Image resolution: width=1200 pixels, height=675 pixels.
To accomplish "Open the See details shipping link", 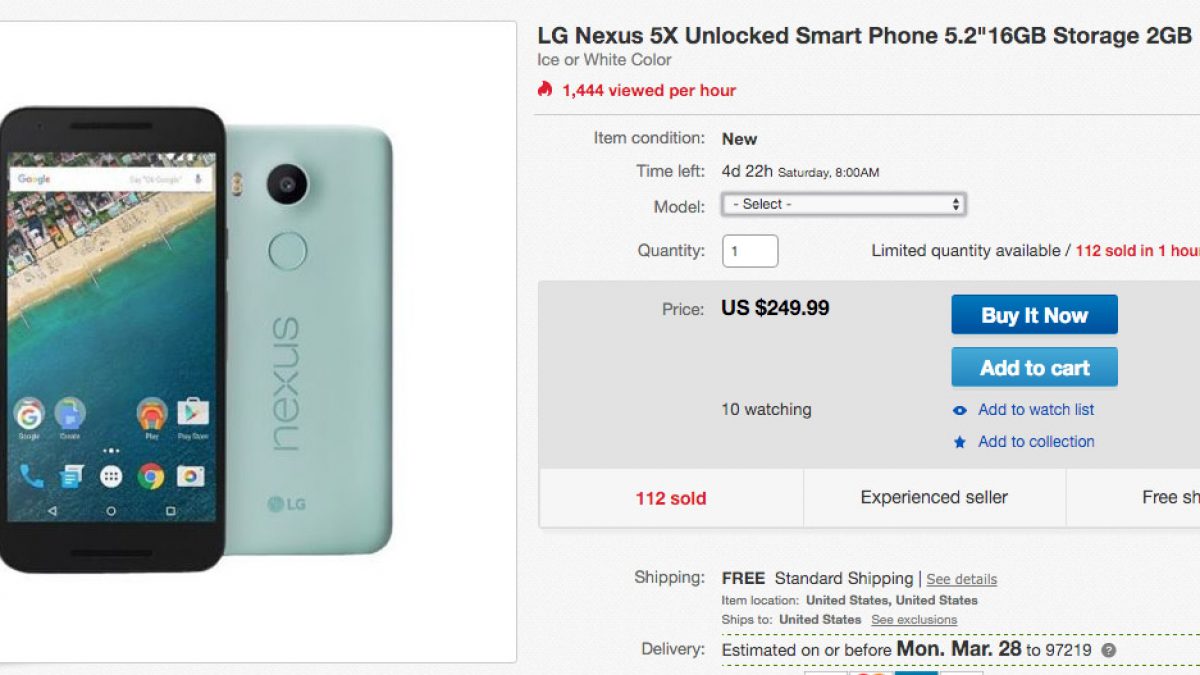I will [961, 579].
